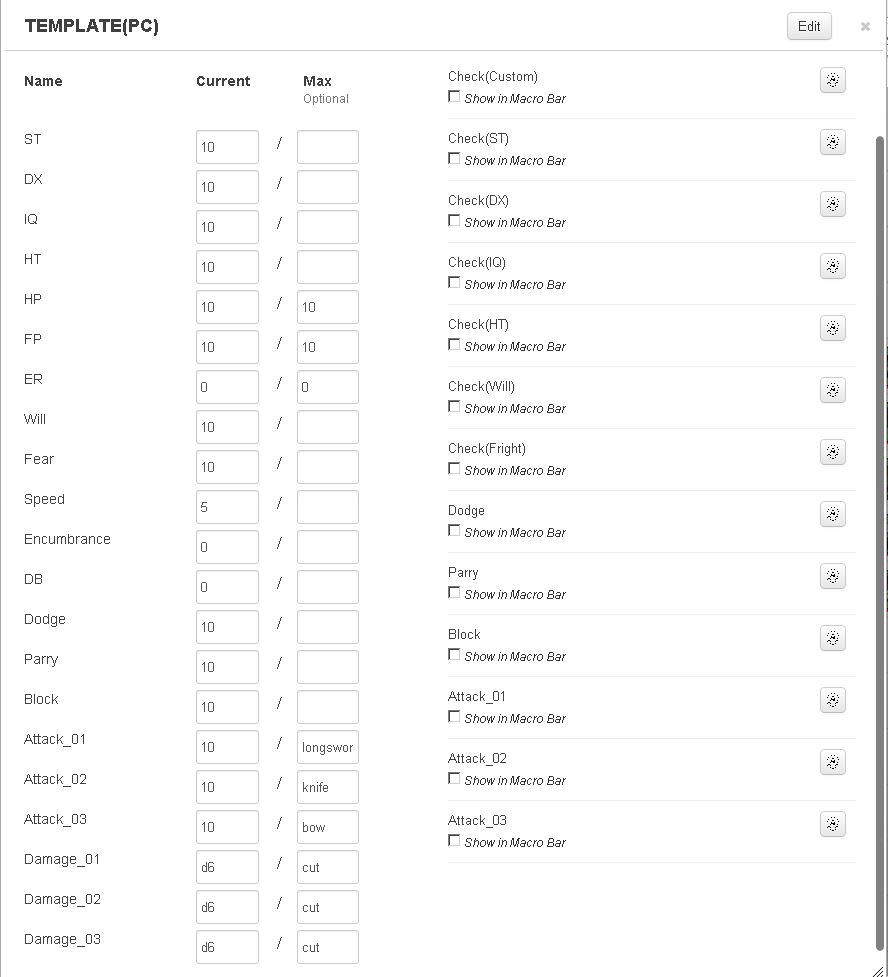Viewport: 888px width, 977px height.
Task: Roll the Attack_03 ability icon
Action: [x=832, y=825]
